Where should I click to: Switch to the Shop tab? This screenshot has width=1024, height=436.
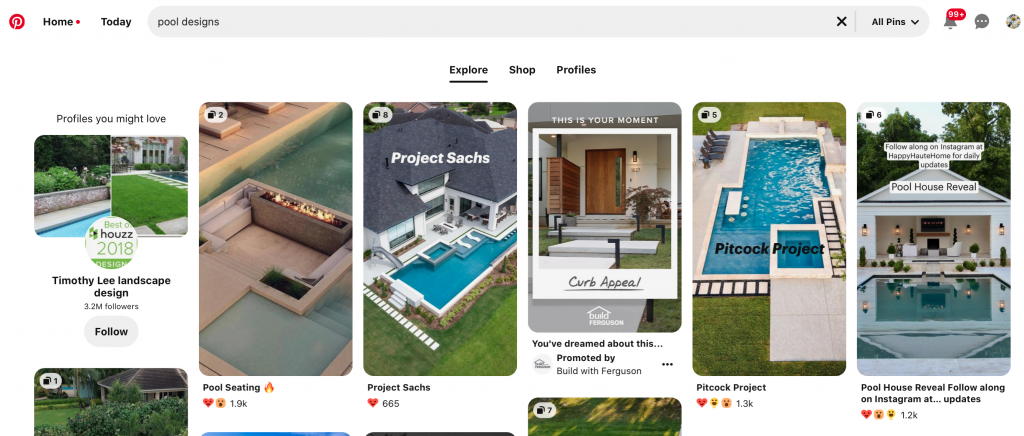(x=522, y=70)
